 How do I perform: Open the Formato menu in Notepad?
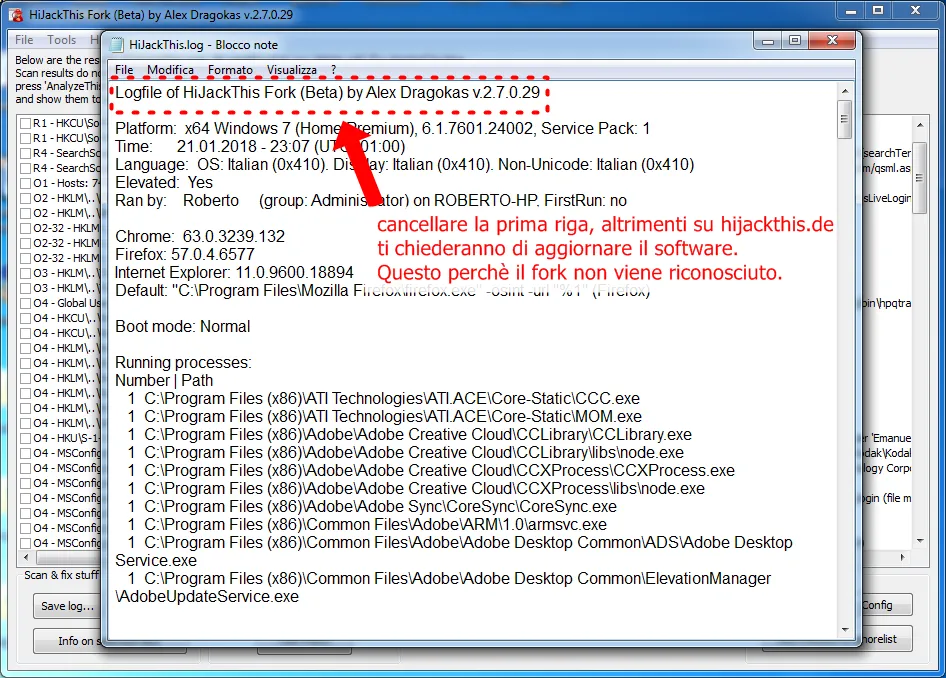[230, 70]
